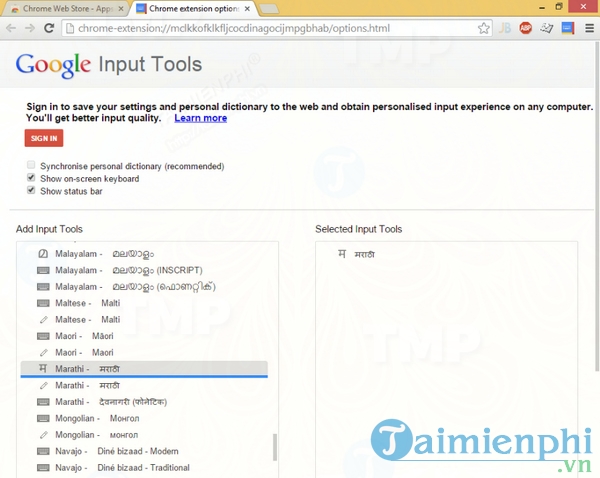
Task: Select Navajo - Diné bizaad - Modern
Action: (117, 451)
